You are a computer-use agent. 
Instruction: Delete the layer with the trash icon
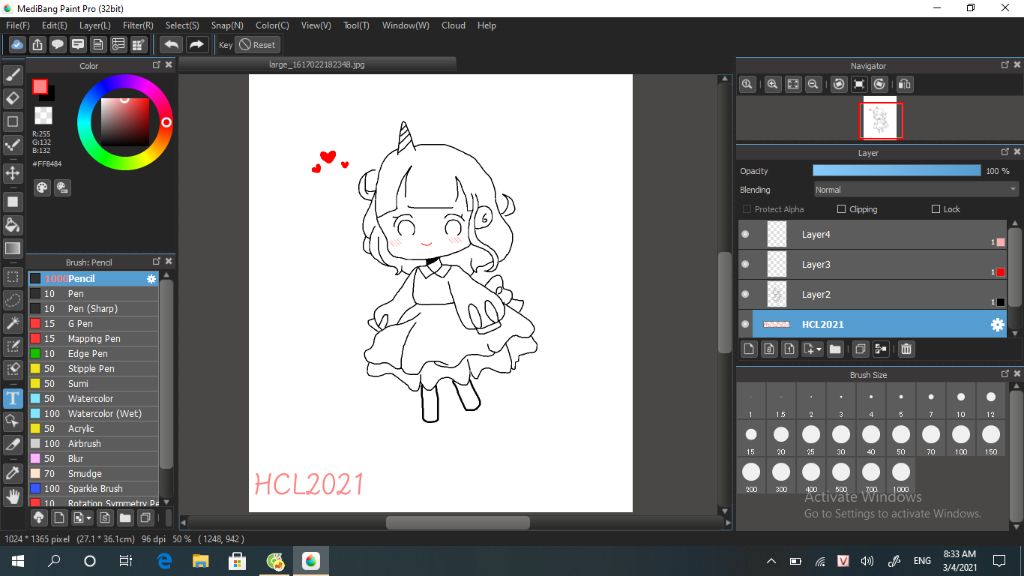(906, 349)
